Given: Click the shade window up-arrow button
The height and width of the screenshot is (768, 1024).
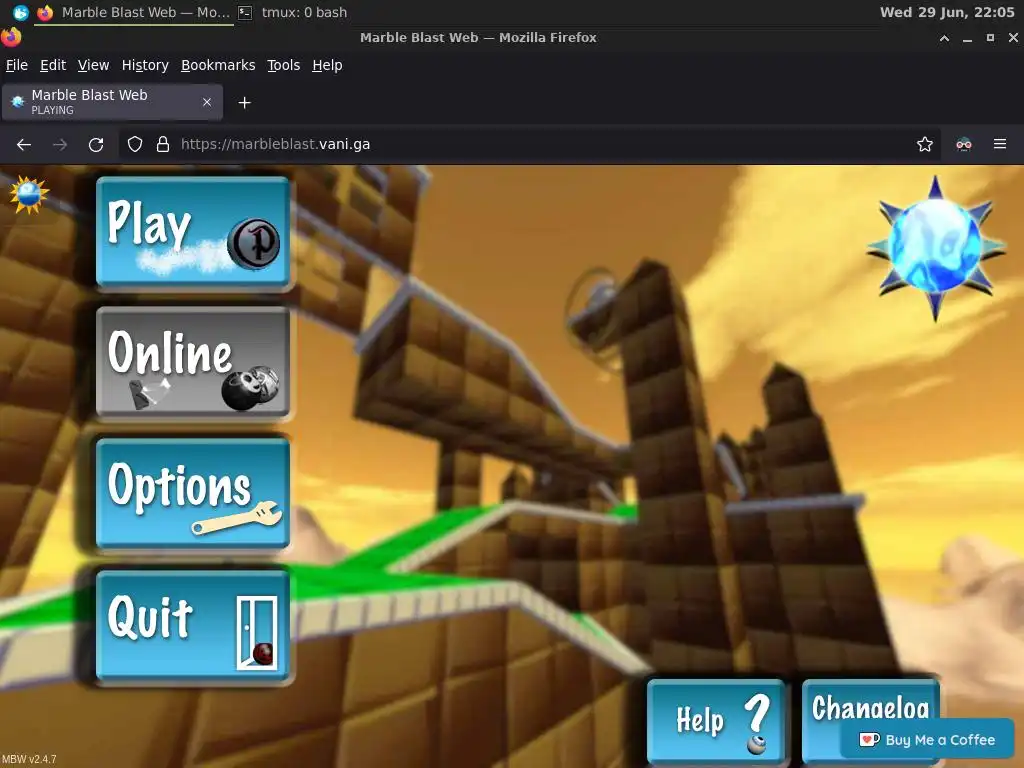Looking at the screenshot, I should click(x=944, y=38).
